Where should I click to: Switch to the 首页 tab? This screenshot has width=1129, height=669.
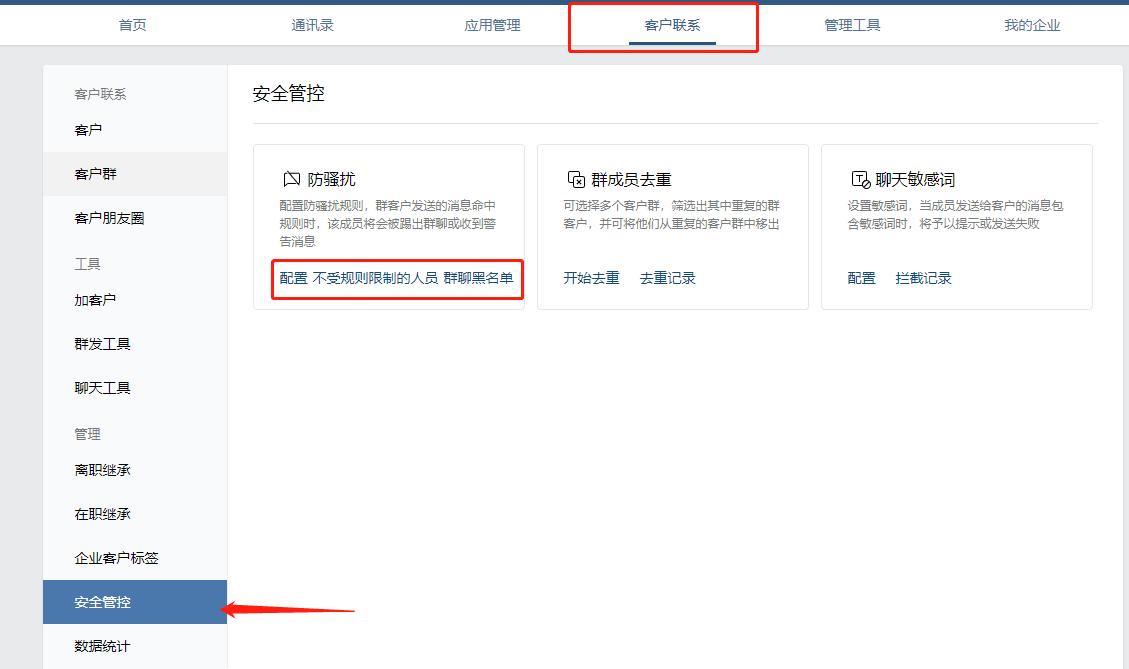132,25
